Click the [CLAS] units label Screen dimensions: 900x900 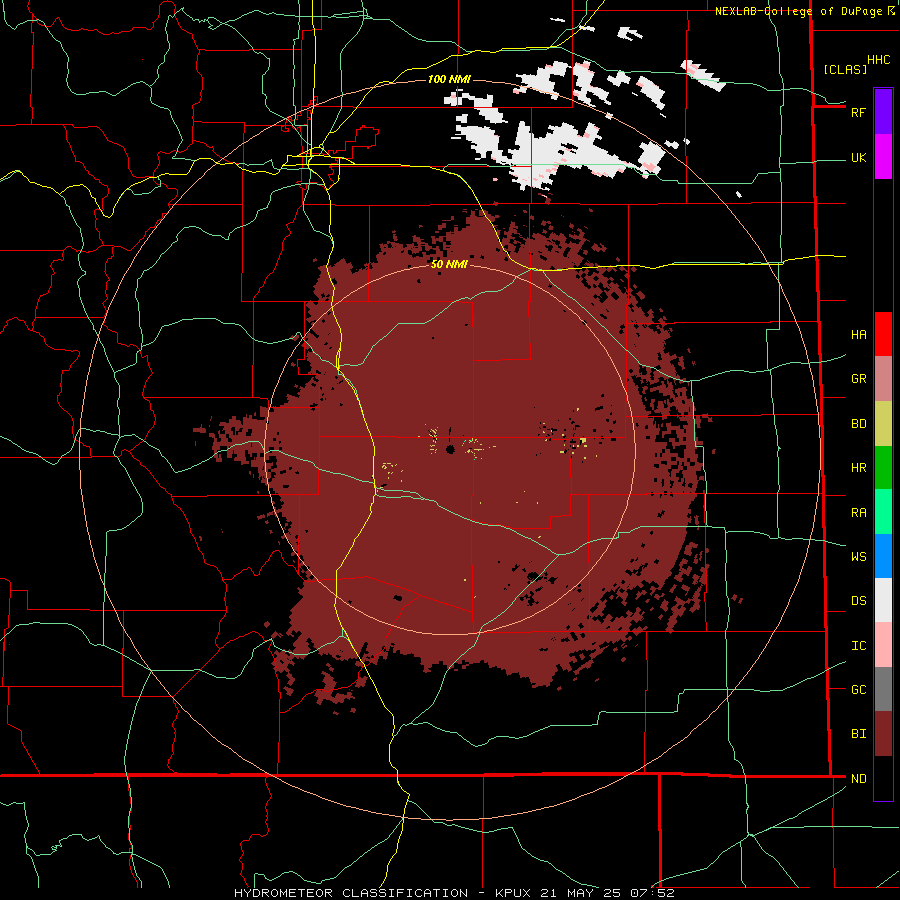(845, 69)
